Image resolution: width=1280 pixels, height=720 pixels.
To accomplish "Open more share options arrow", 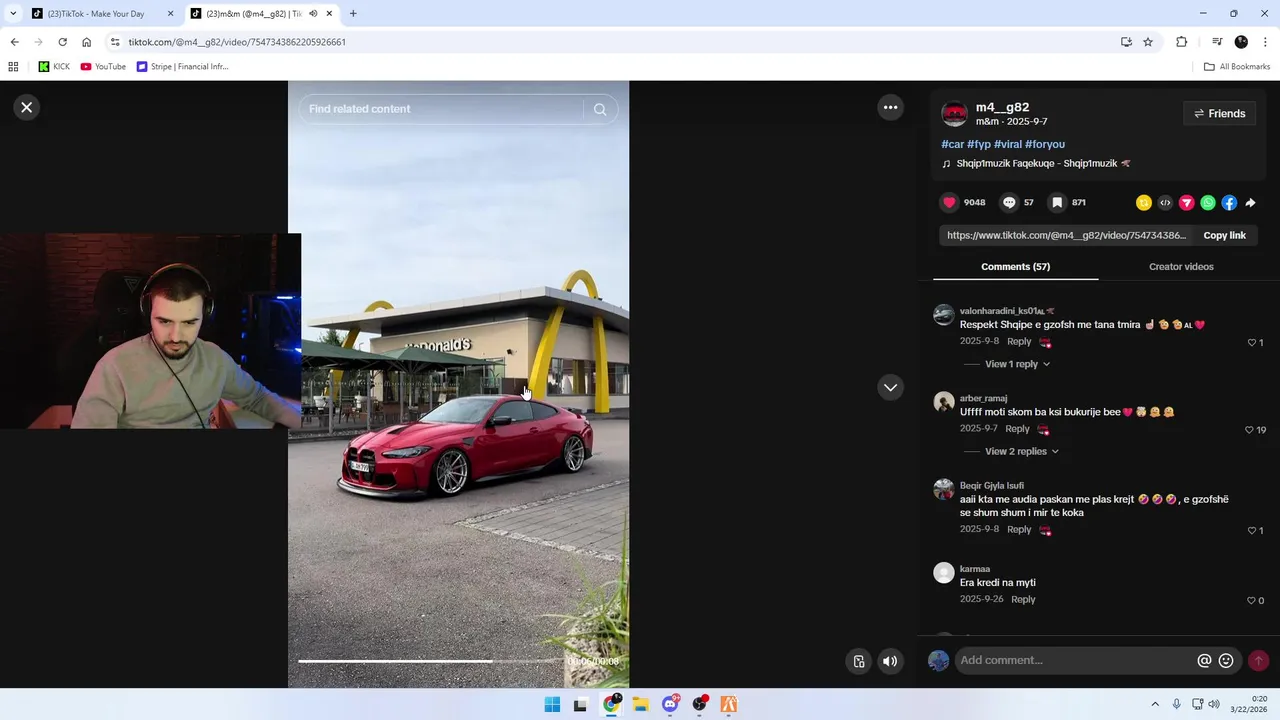I will [x=1250, y=203].
